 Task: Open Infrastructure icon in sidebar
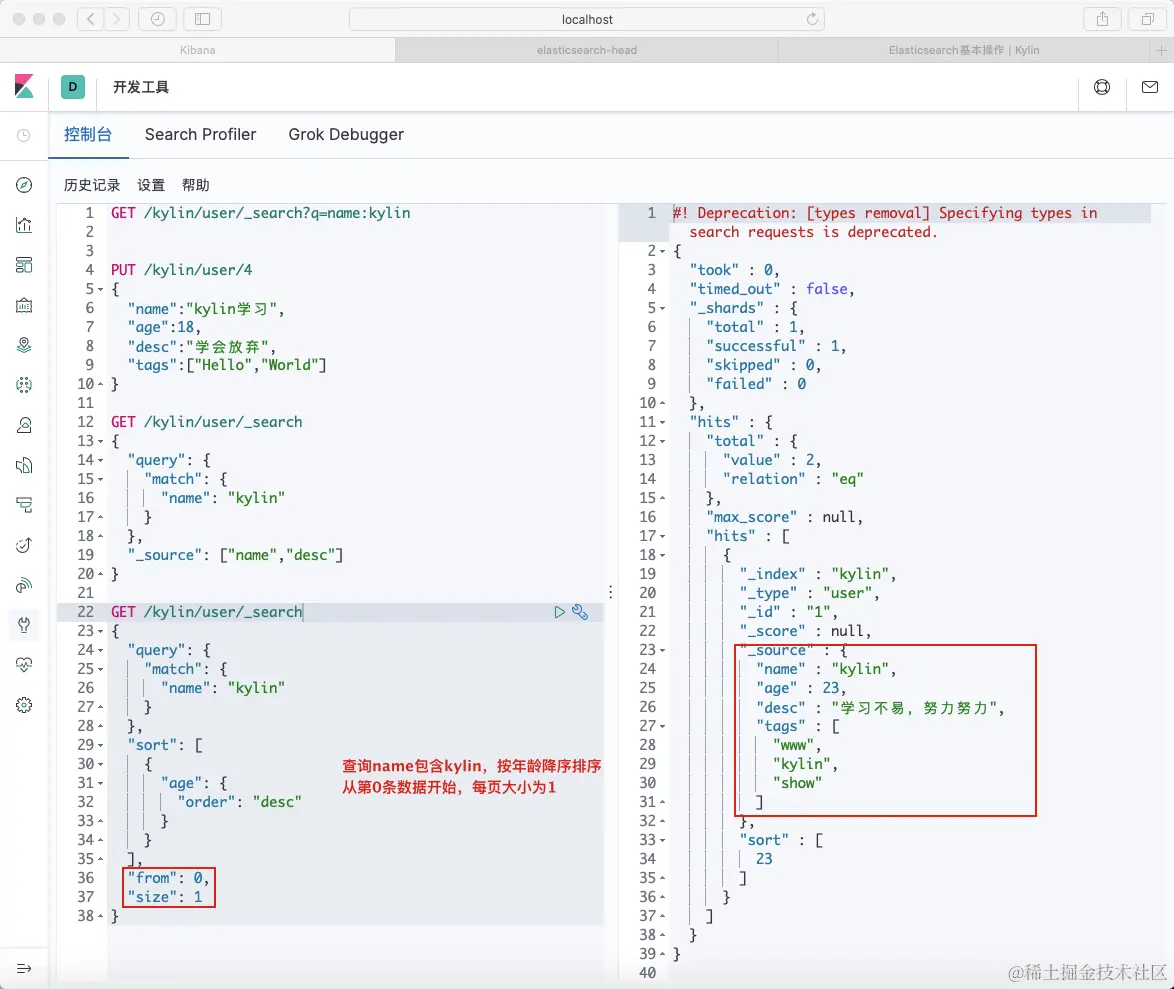point(24,425)
